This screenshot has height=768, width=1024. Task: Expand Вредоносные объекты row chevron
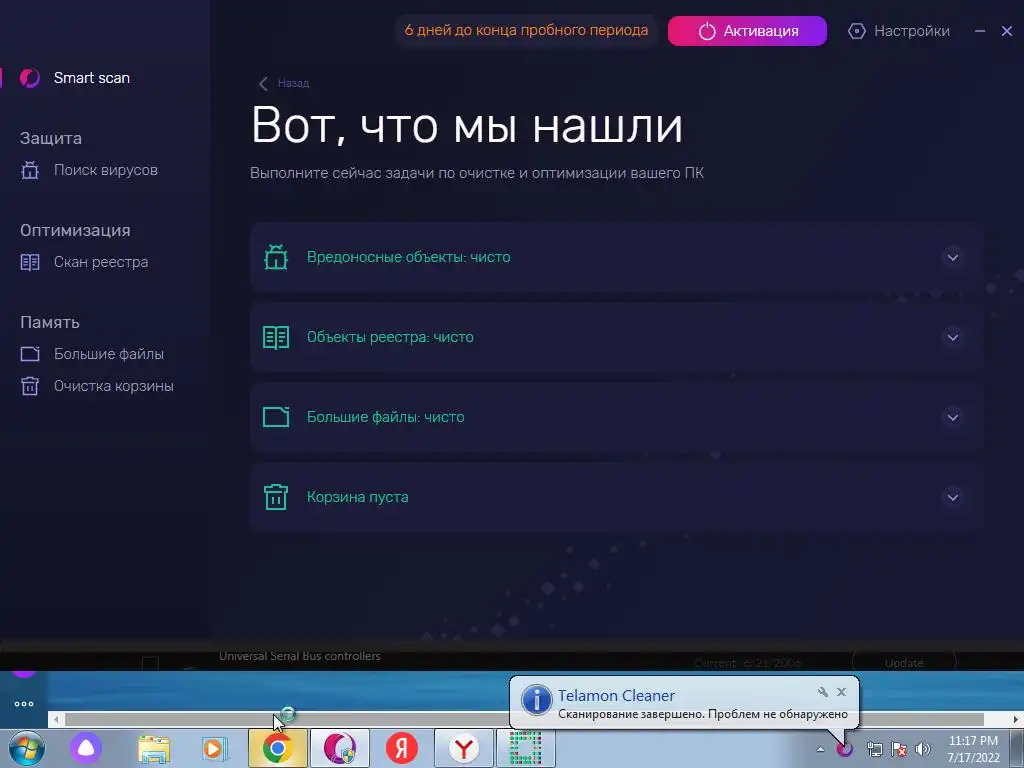pos(953,257)
